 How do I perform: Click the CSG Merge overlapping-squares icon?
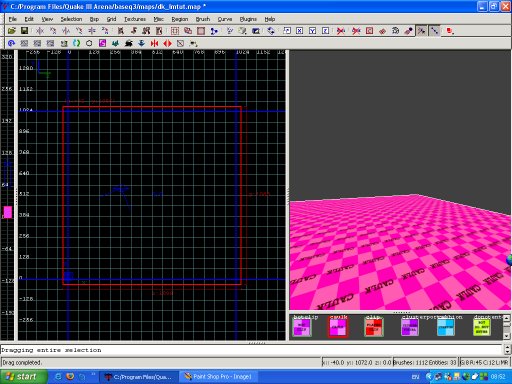click(x=188, y=31)
